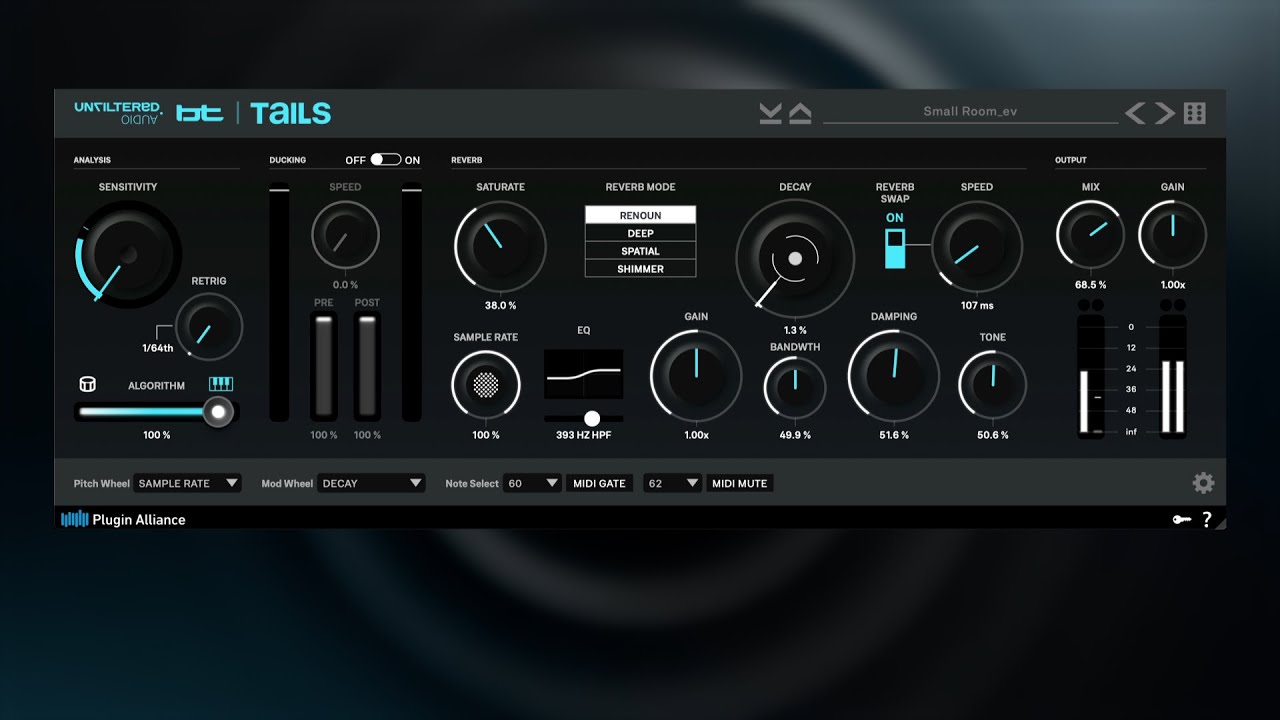Click the Sensitivity knob

128,254
